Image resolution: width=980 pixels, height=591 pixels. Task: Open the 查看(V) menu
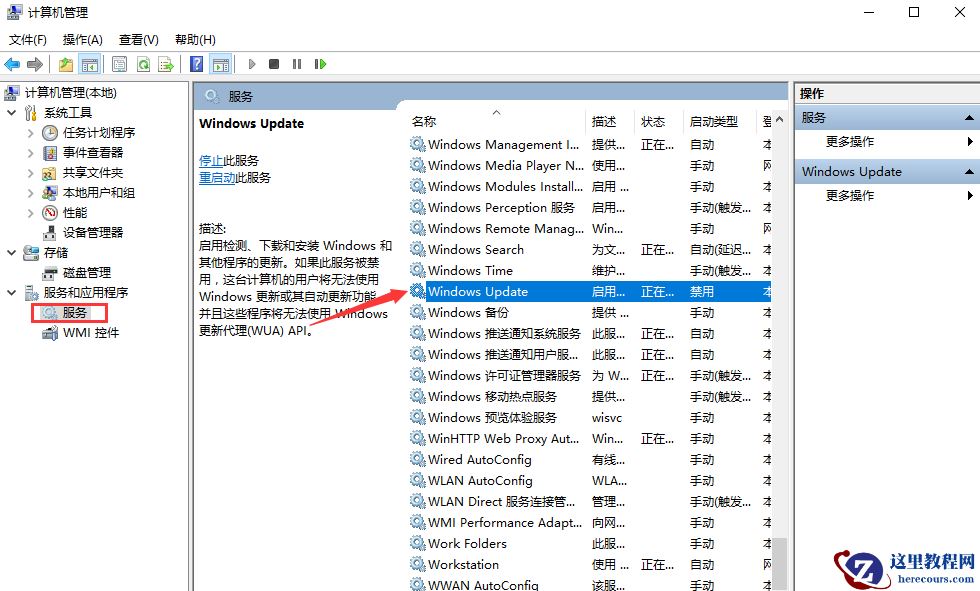138,39
